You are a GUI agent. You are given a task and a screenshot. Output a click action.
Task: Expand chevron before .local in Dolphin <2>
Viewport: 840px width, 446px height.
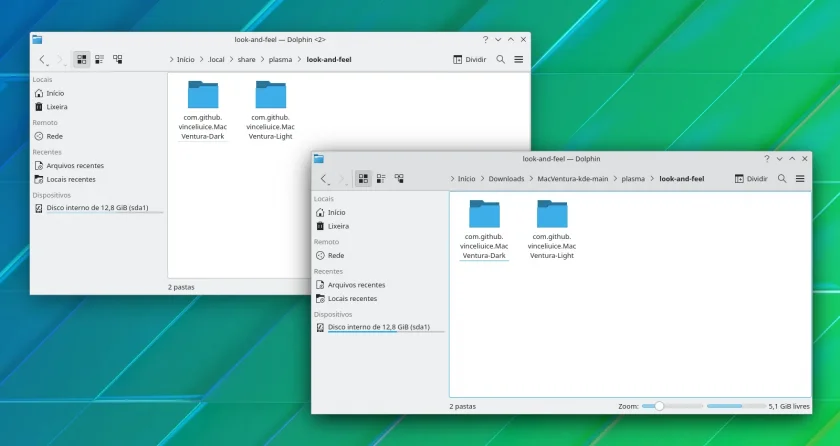[x=202, y=59]
